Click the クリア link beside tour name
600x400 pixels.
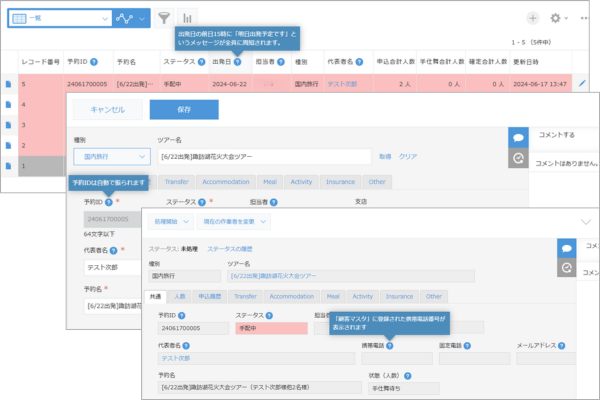click(408, 157)
